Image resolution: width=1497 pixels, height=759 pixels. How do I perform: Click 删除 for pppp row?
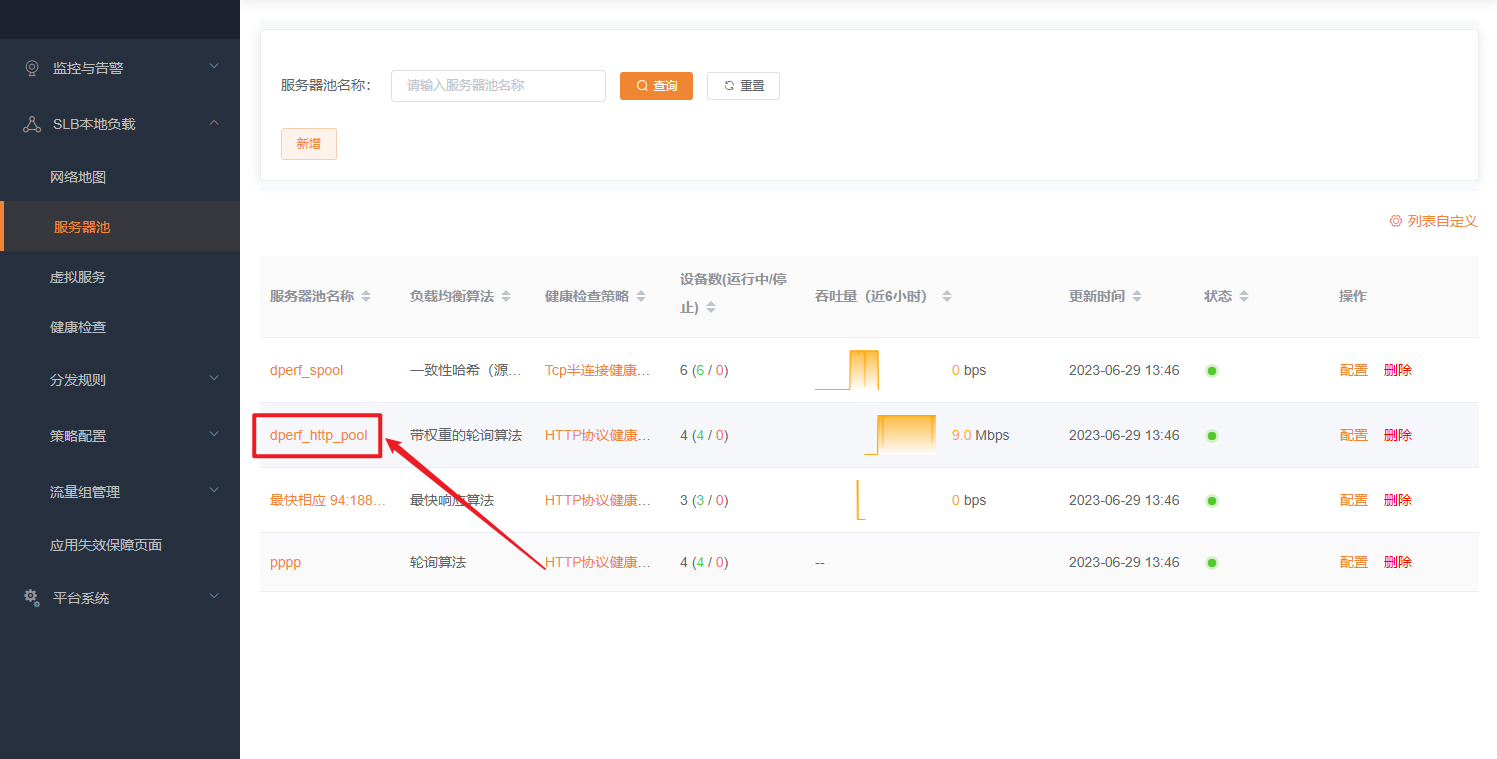coord(1398,562)
